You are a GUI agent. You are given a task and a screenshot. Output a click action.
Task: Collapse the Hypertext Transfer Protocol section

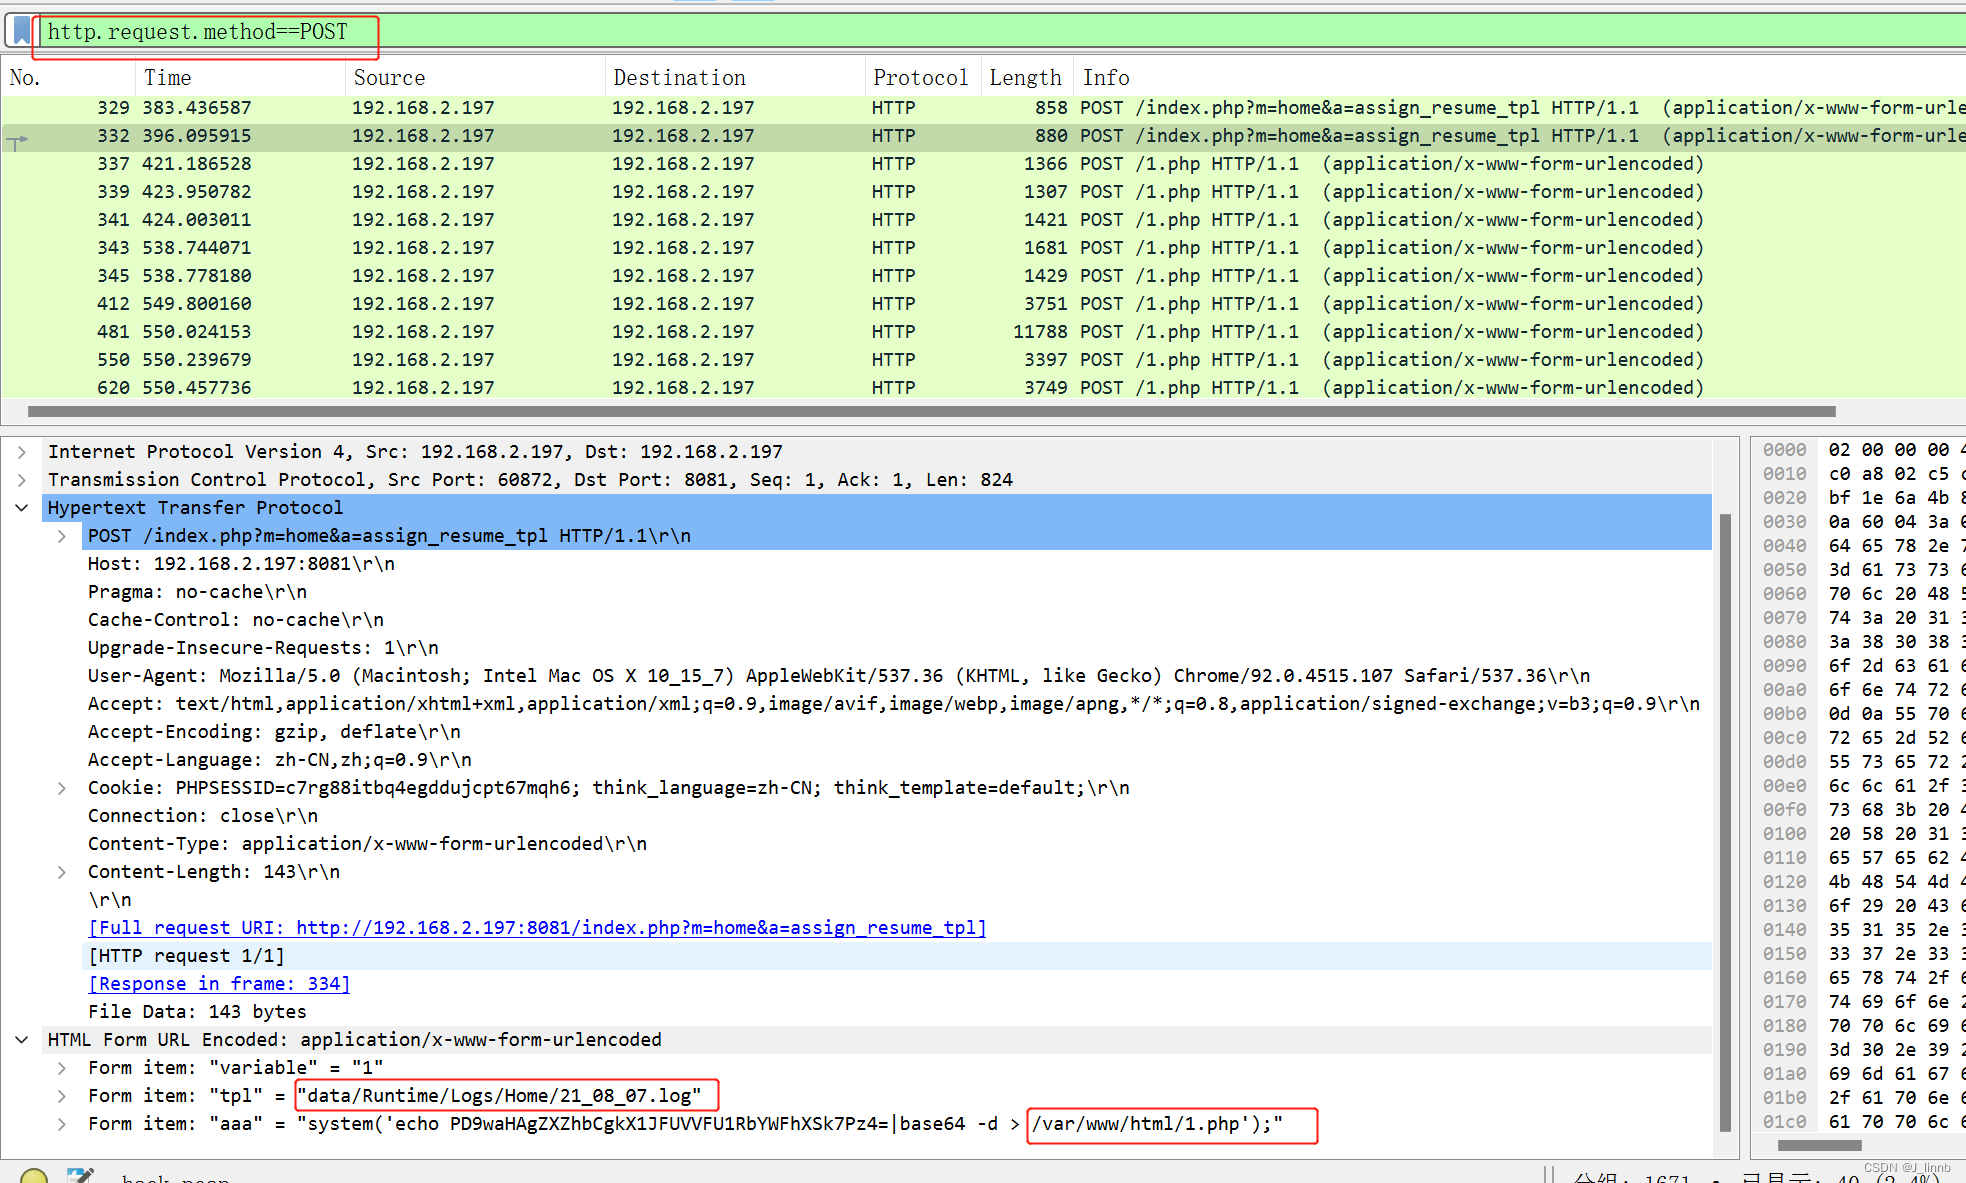click(x=22, y=507)
